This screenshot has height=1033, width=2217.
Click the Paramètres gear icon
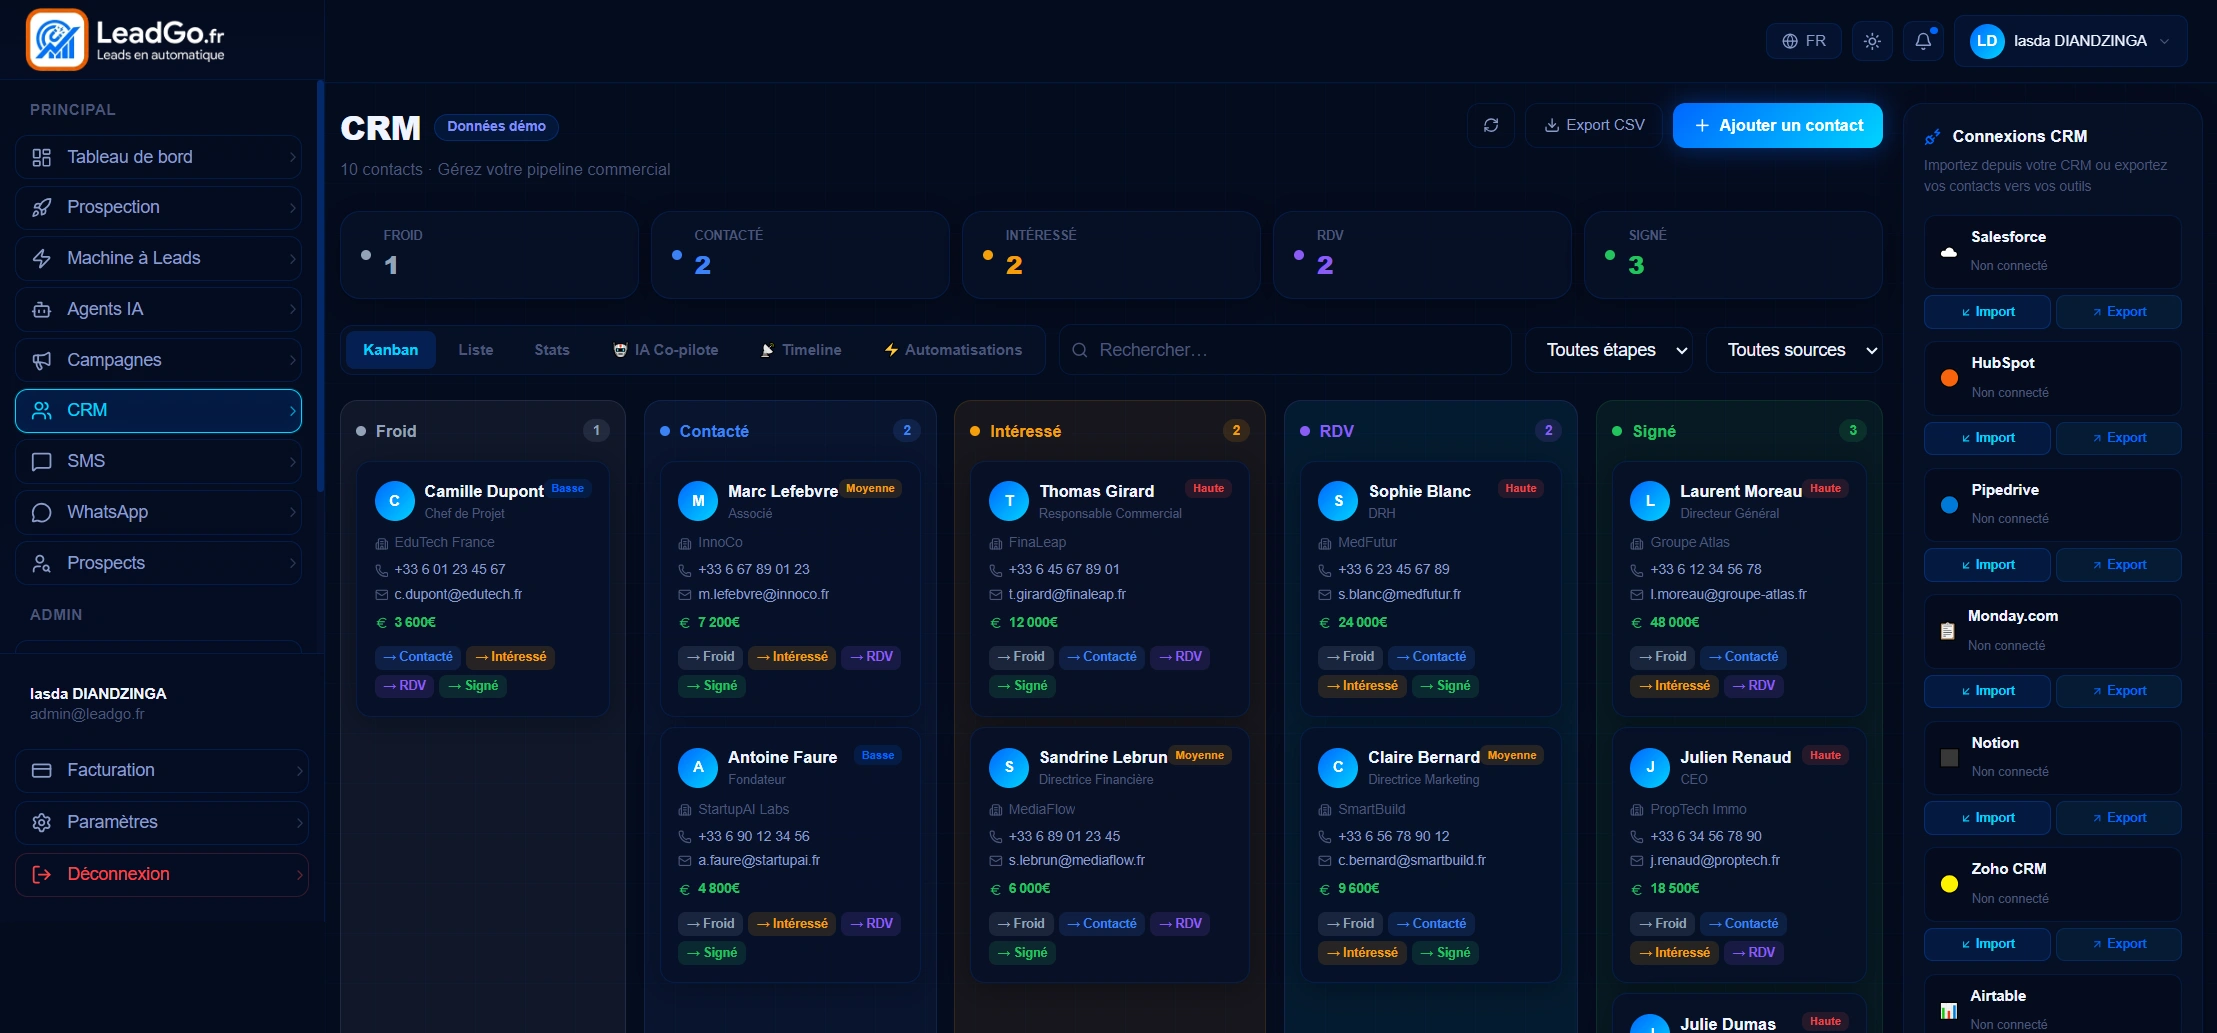point(41,822)
